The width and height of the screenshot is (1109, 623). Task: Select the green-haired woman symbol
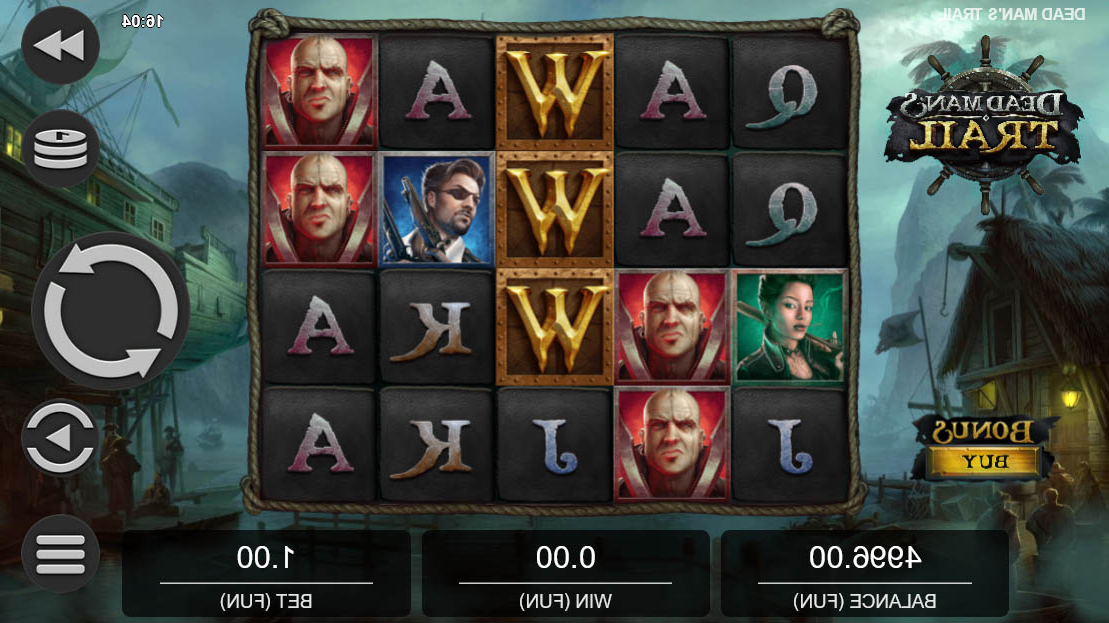pyautogui.click(x=789, y=327)
